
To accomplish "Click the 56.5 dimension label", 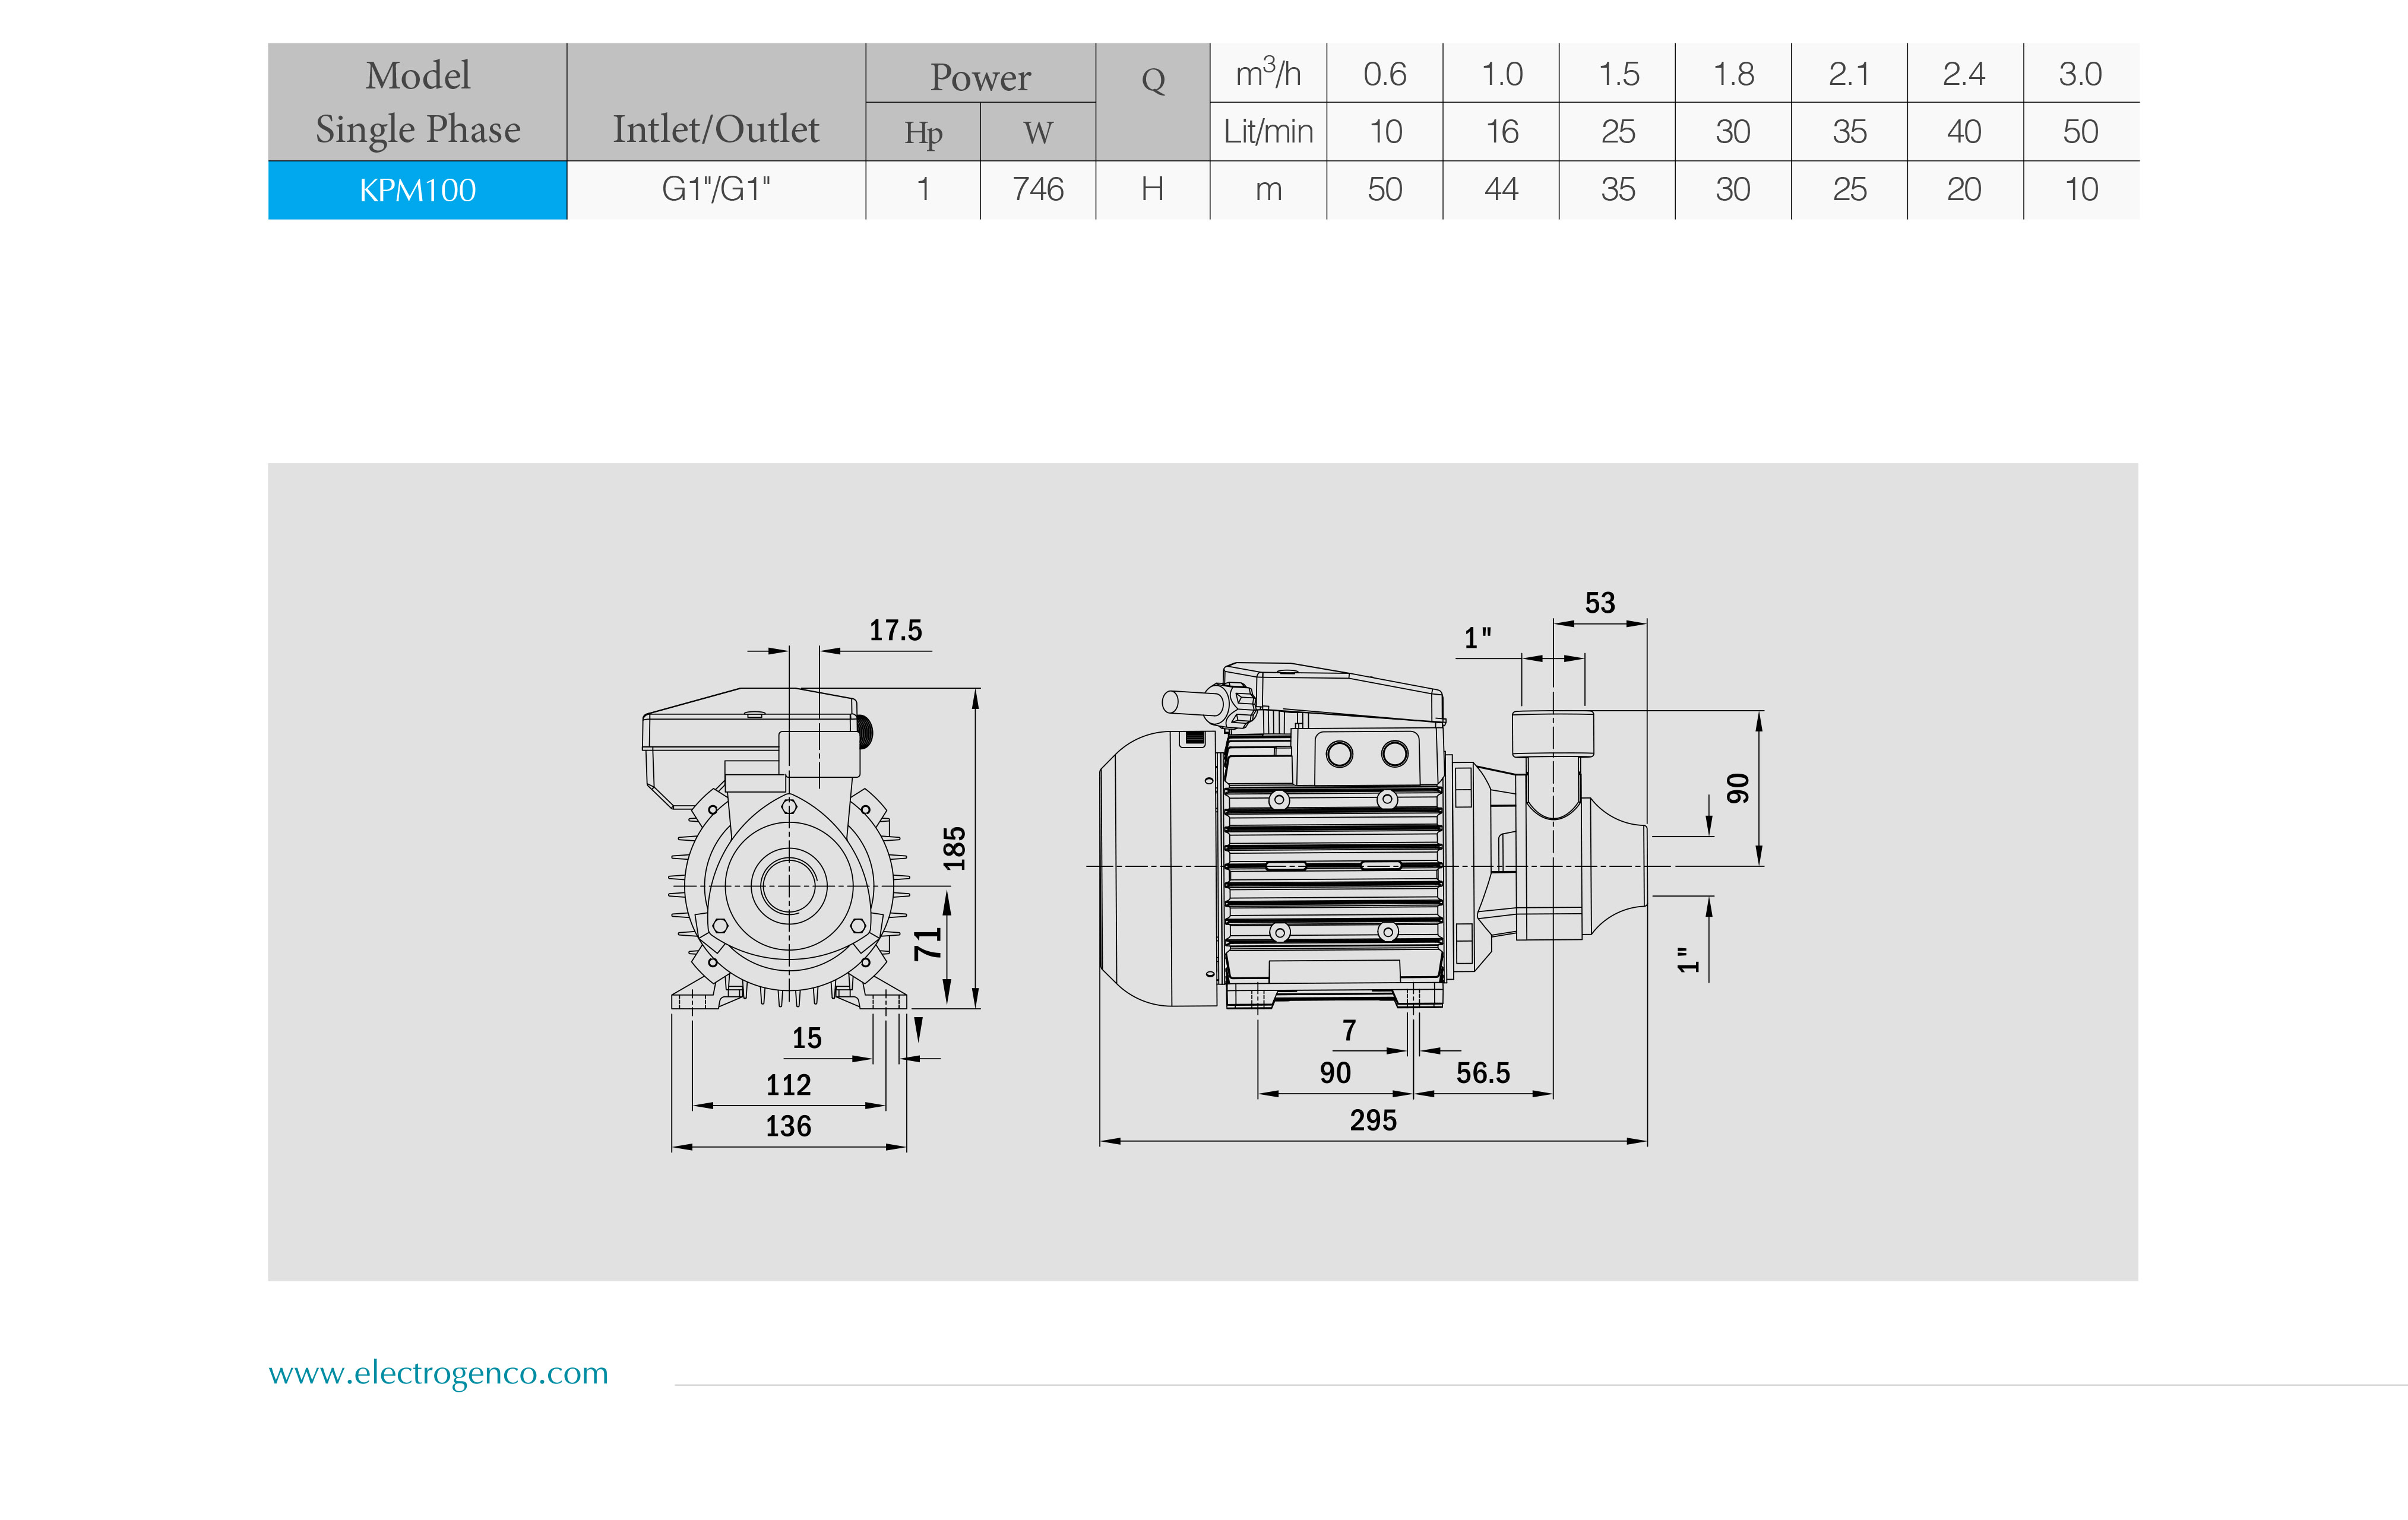I will coord(1483,1073).
